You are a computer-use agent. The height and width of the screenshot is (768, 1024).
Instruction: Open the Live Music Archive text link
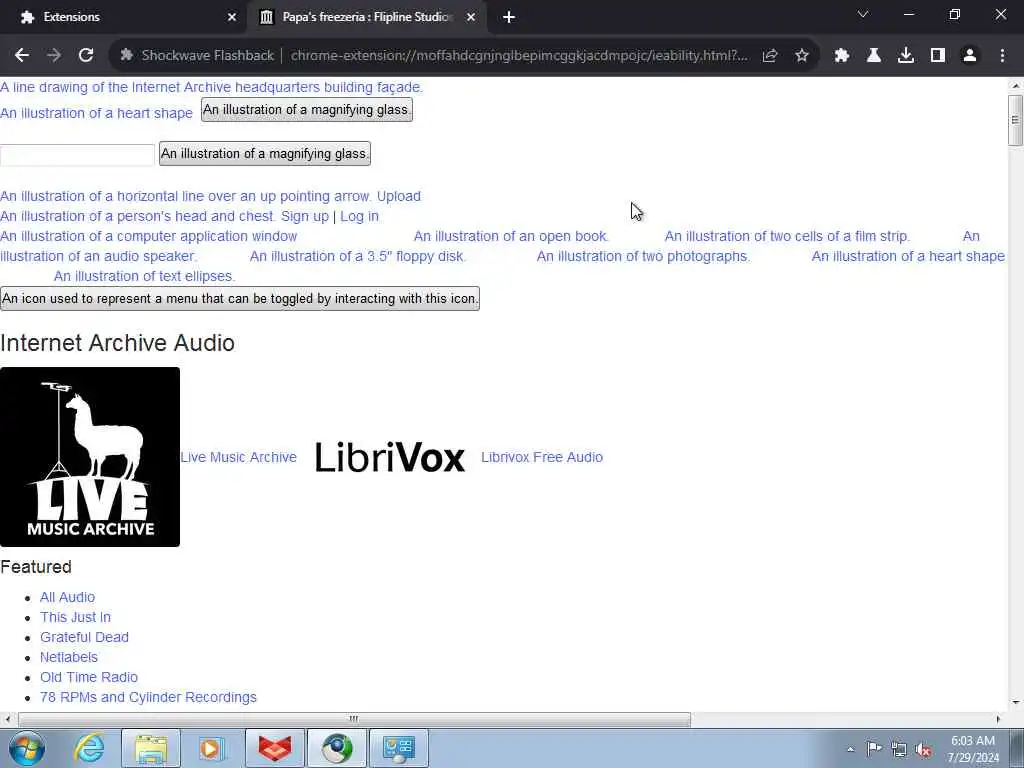[238, 457]
